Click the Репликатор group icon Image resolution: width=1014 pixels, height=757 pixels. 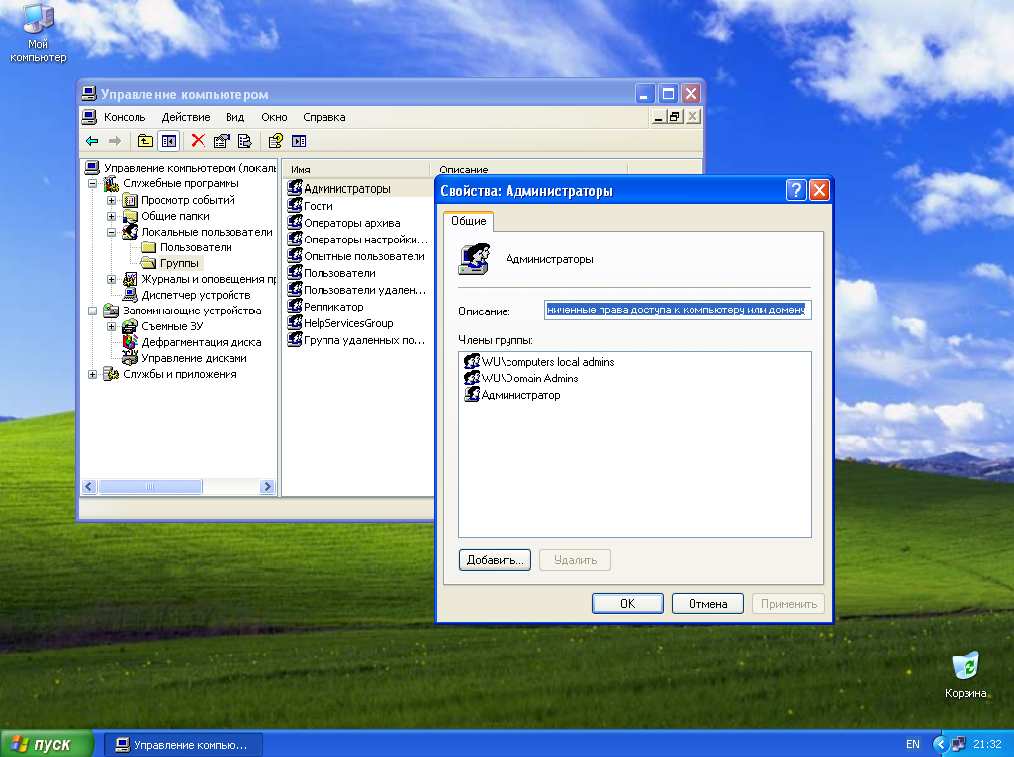point(295,306)
